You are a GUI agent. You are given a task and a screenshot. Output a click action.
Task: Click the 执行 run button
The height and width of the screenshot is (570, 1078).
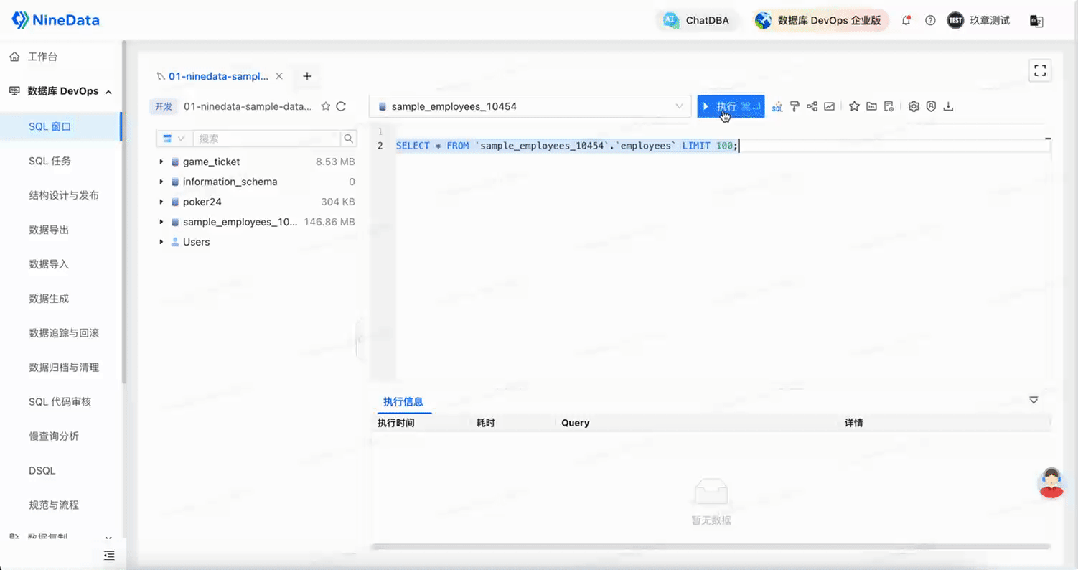[x=730, y=107]
